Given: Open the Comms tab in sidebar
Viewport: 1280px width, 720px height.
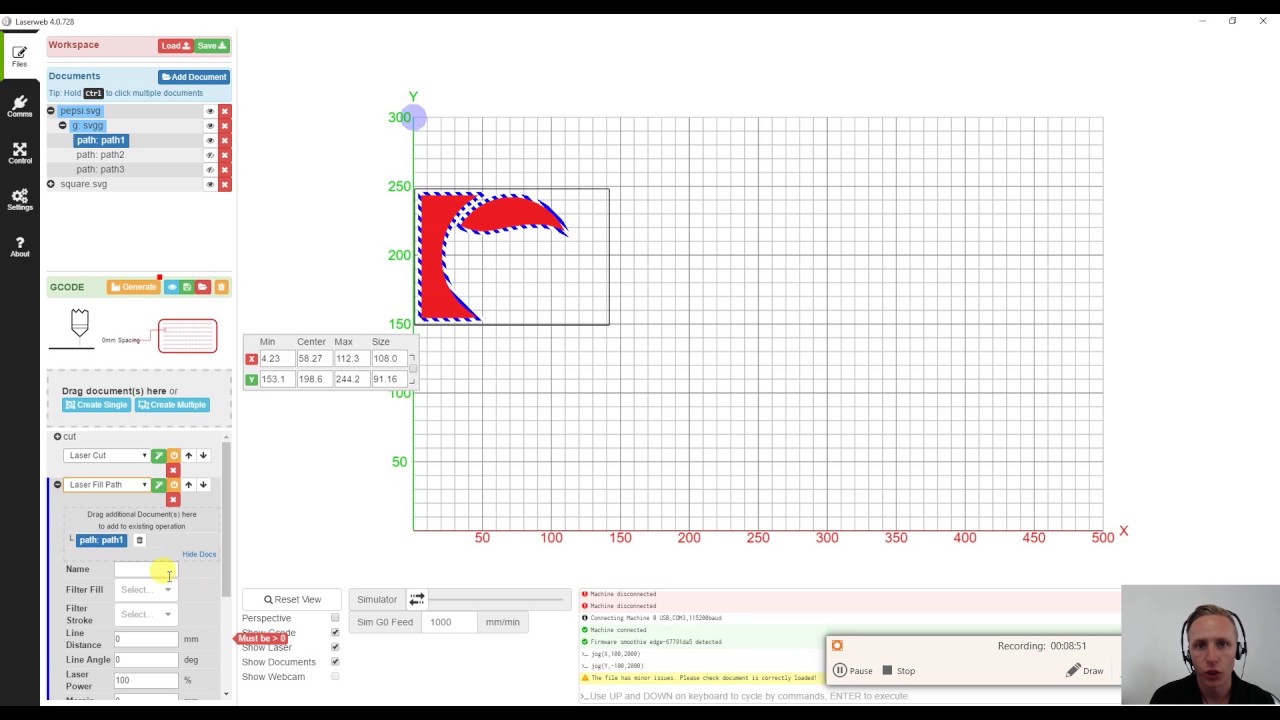Looking at the screenshot, I should pos(19,106).
